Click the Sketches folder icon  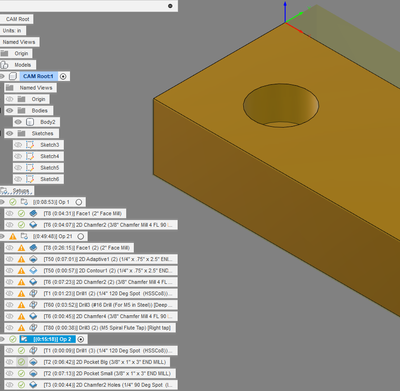click(x=21, y=133)
